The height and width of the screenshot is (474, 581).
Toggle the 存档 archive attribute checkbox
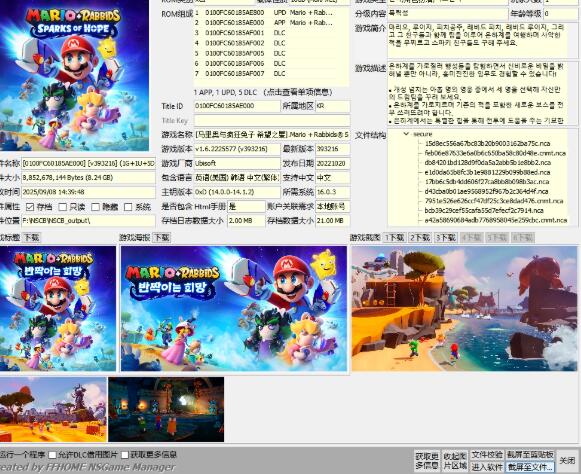[x=30, y=207]
